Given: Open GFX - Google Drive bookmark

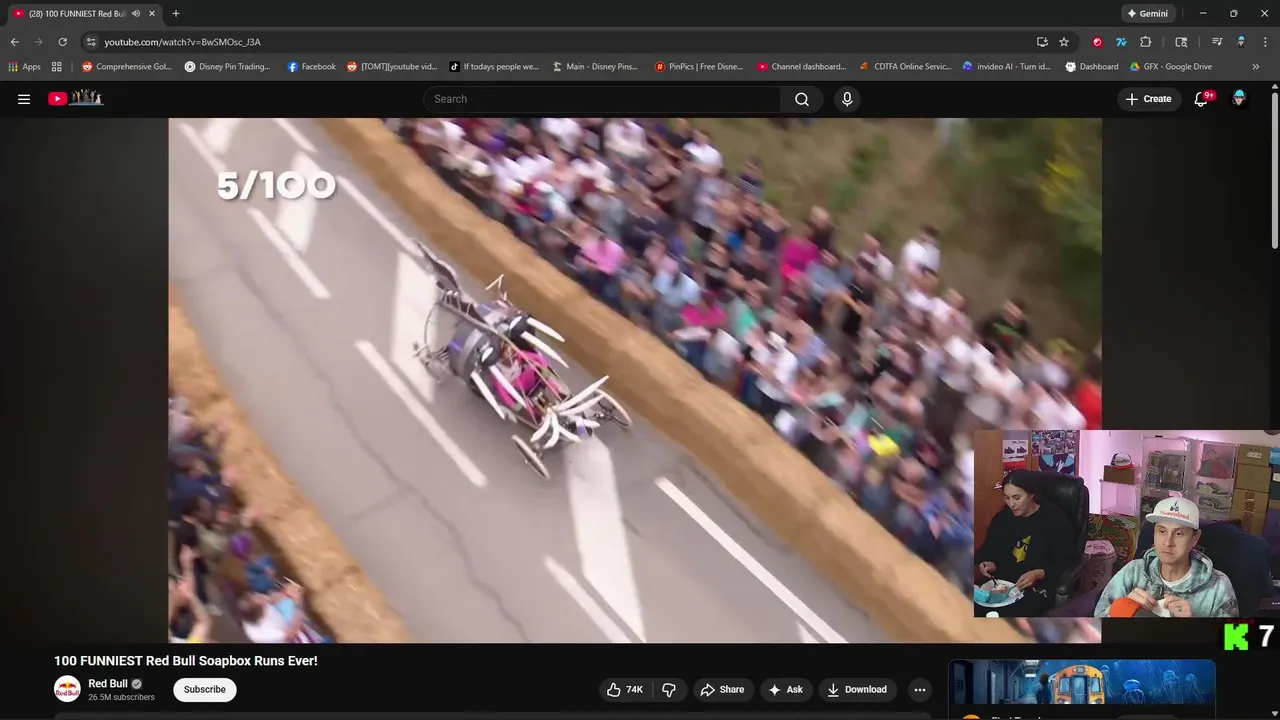Looking at the screenshot, I should coord(1171,67).
